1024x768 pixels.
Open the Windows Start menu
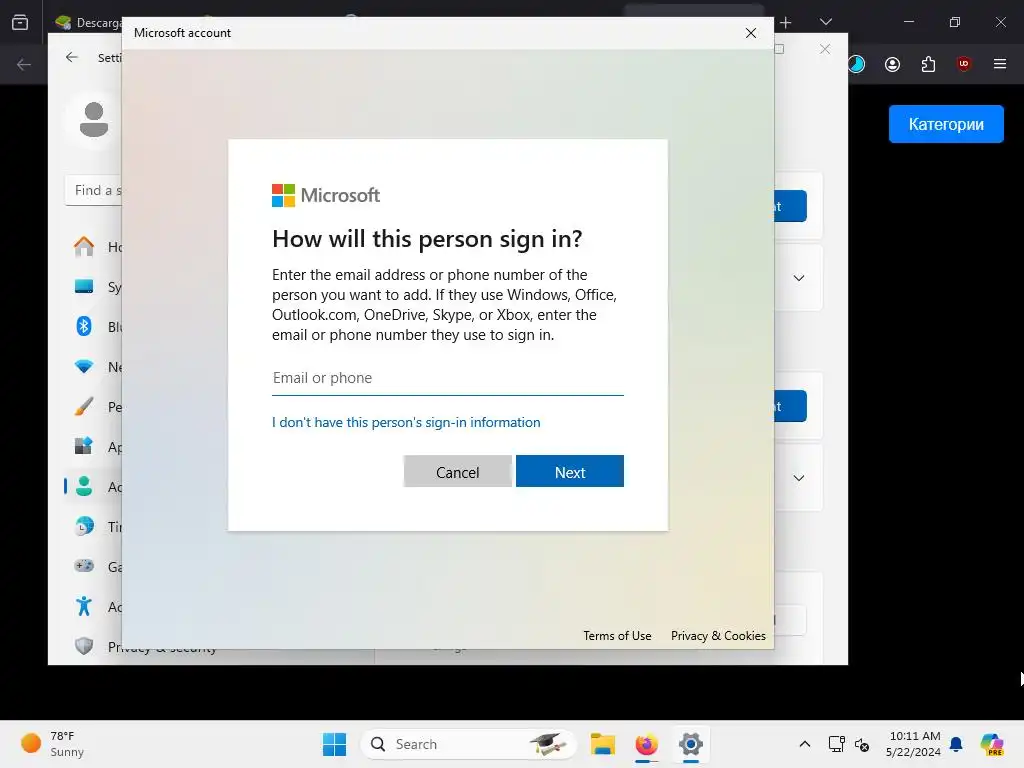[x=334, y=744]
